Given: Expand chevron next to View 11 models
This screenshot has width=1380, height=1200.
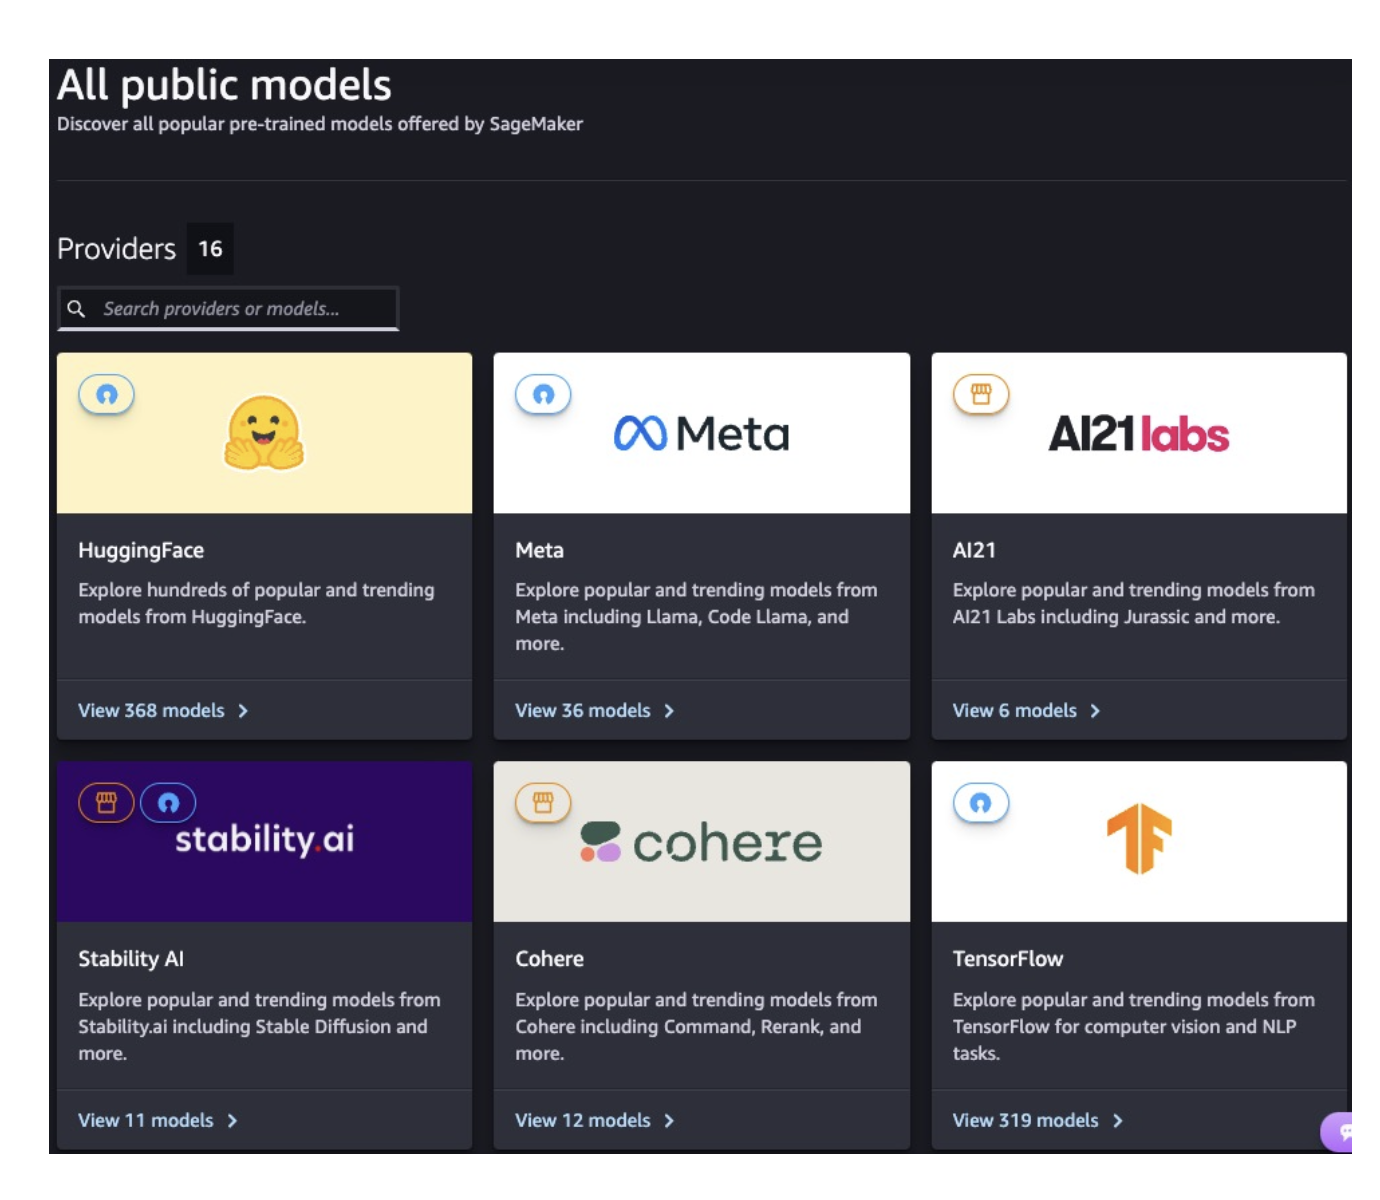Looking at the screenshot, I should click(232, 1121).
